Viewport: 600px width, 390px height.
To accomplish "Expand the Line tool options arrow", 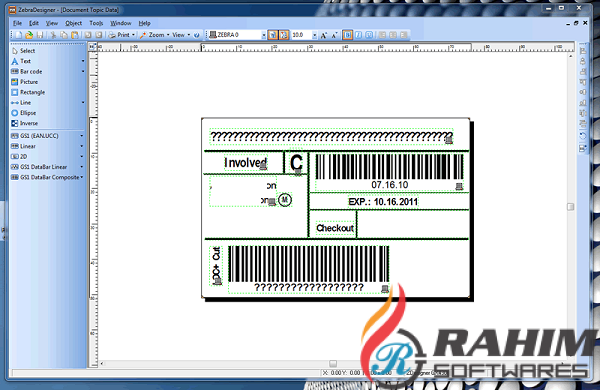I will 83,102.
